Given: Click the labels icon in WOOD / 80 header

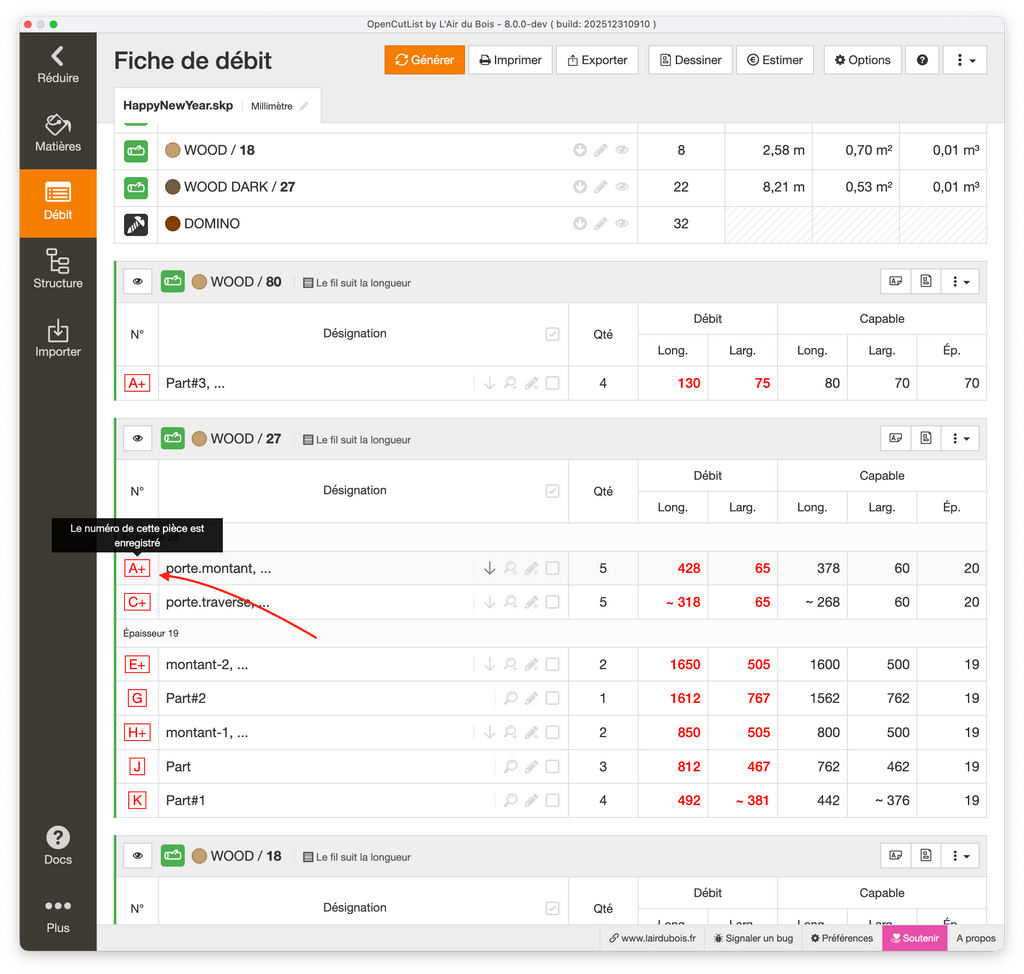Looking at the screenshot, I should [x=896, y=282].
